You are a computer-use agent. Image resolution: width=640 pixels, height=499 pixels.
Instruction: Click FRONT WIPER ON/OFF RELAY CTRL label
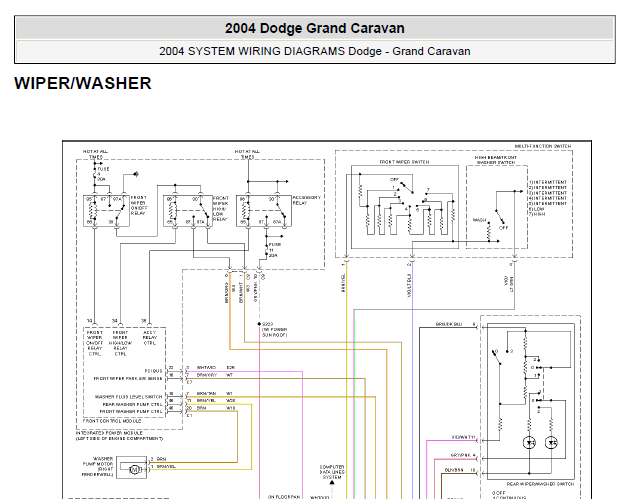pyautogui.click(x=95, y=343)
